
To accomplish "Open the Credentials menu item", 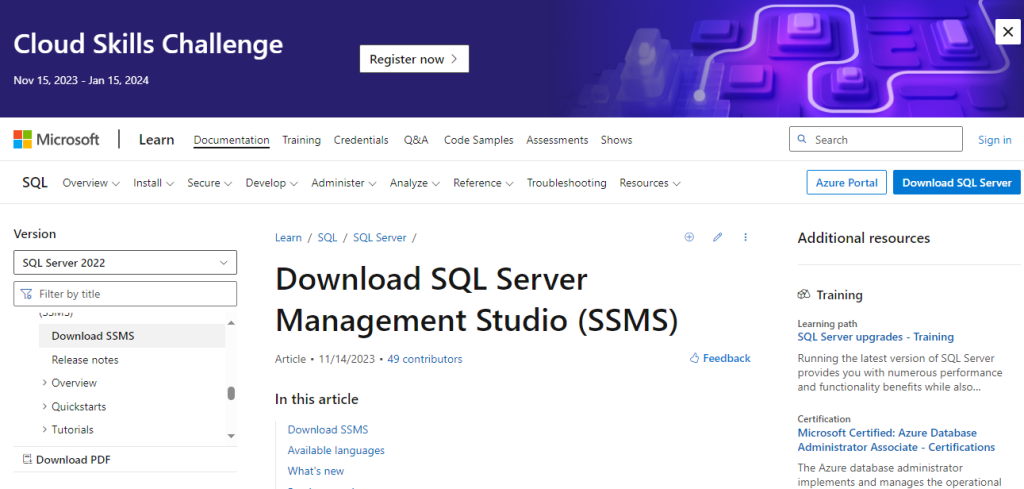I will (361, 140).
